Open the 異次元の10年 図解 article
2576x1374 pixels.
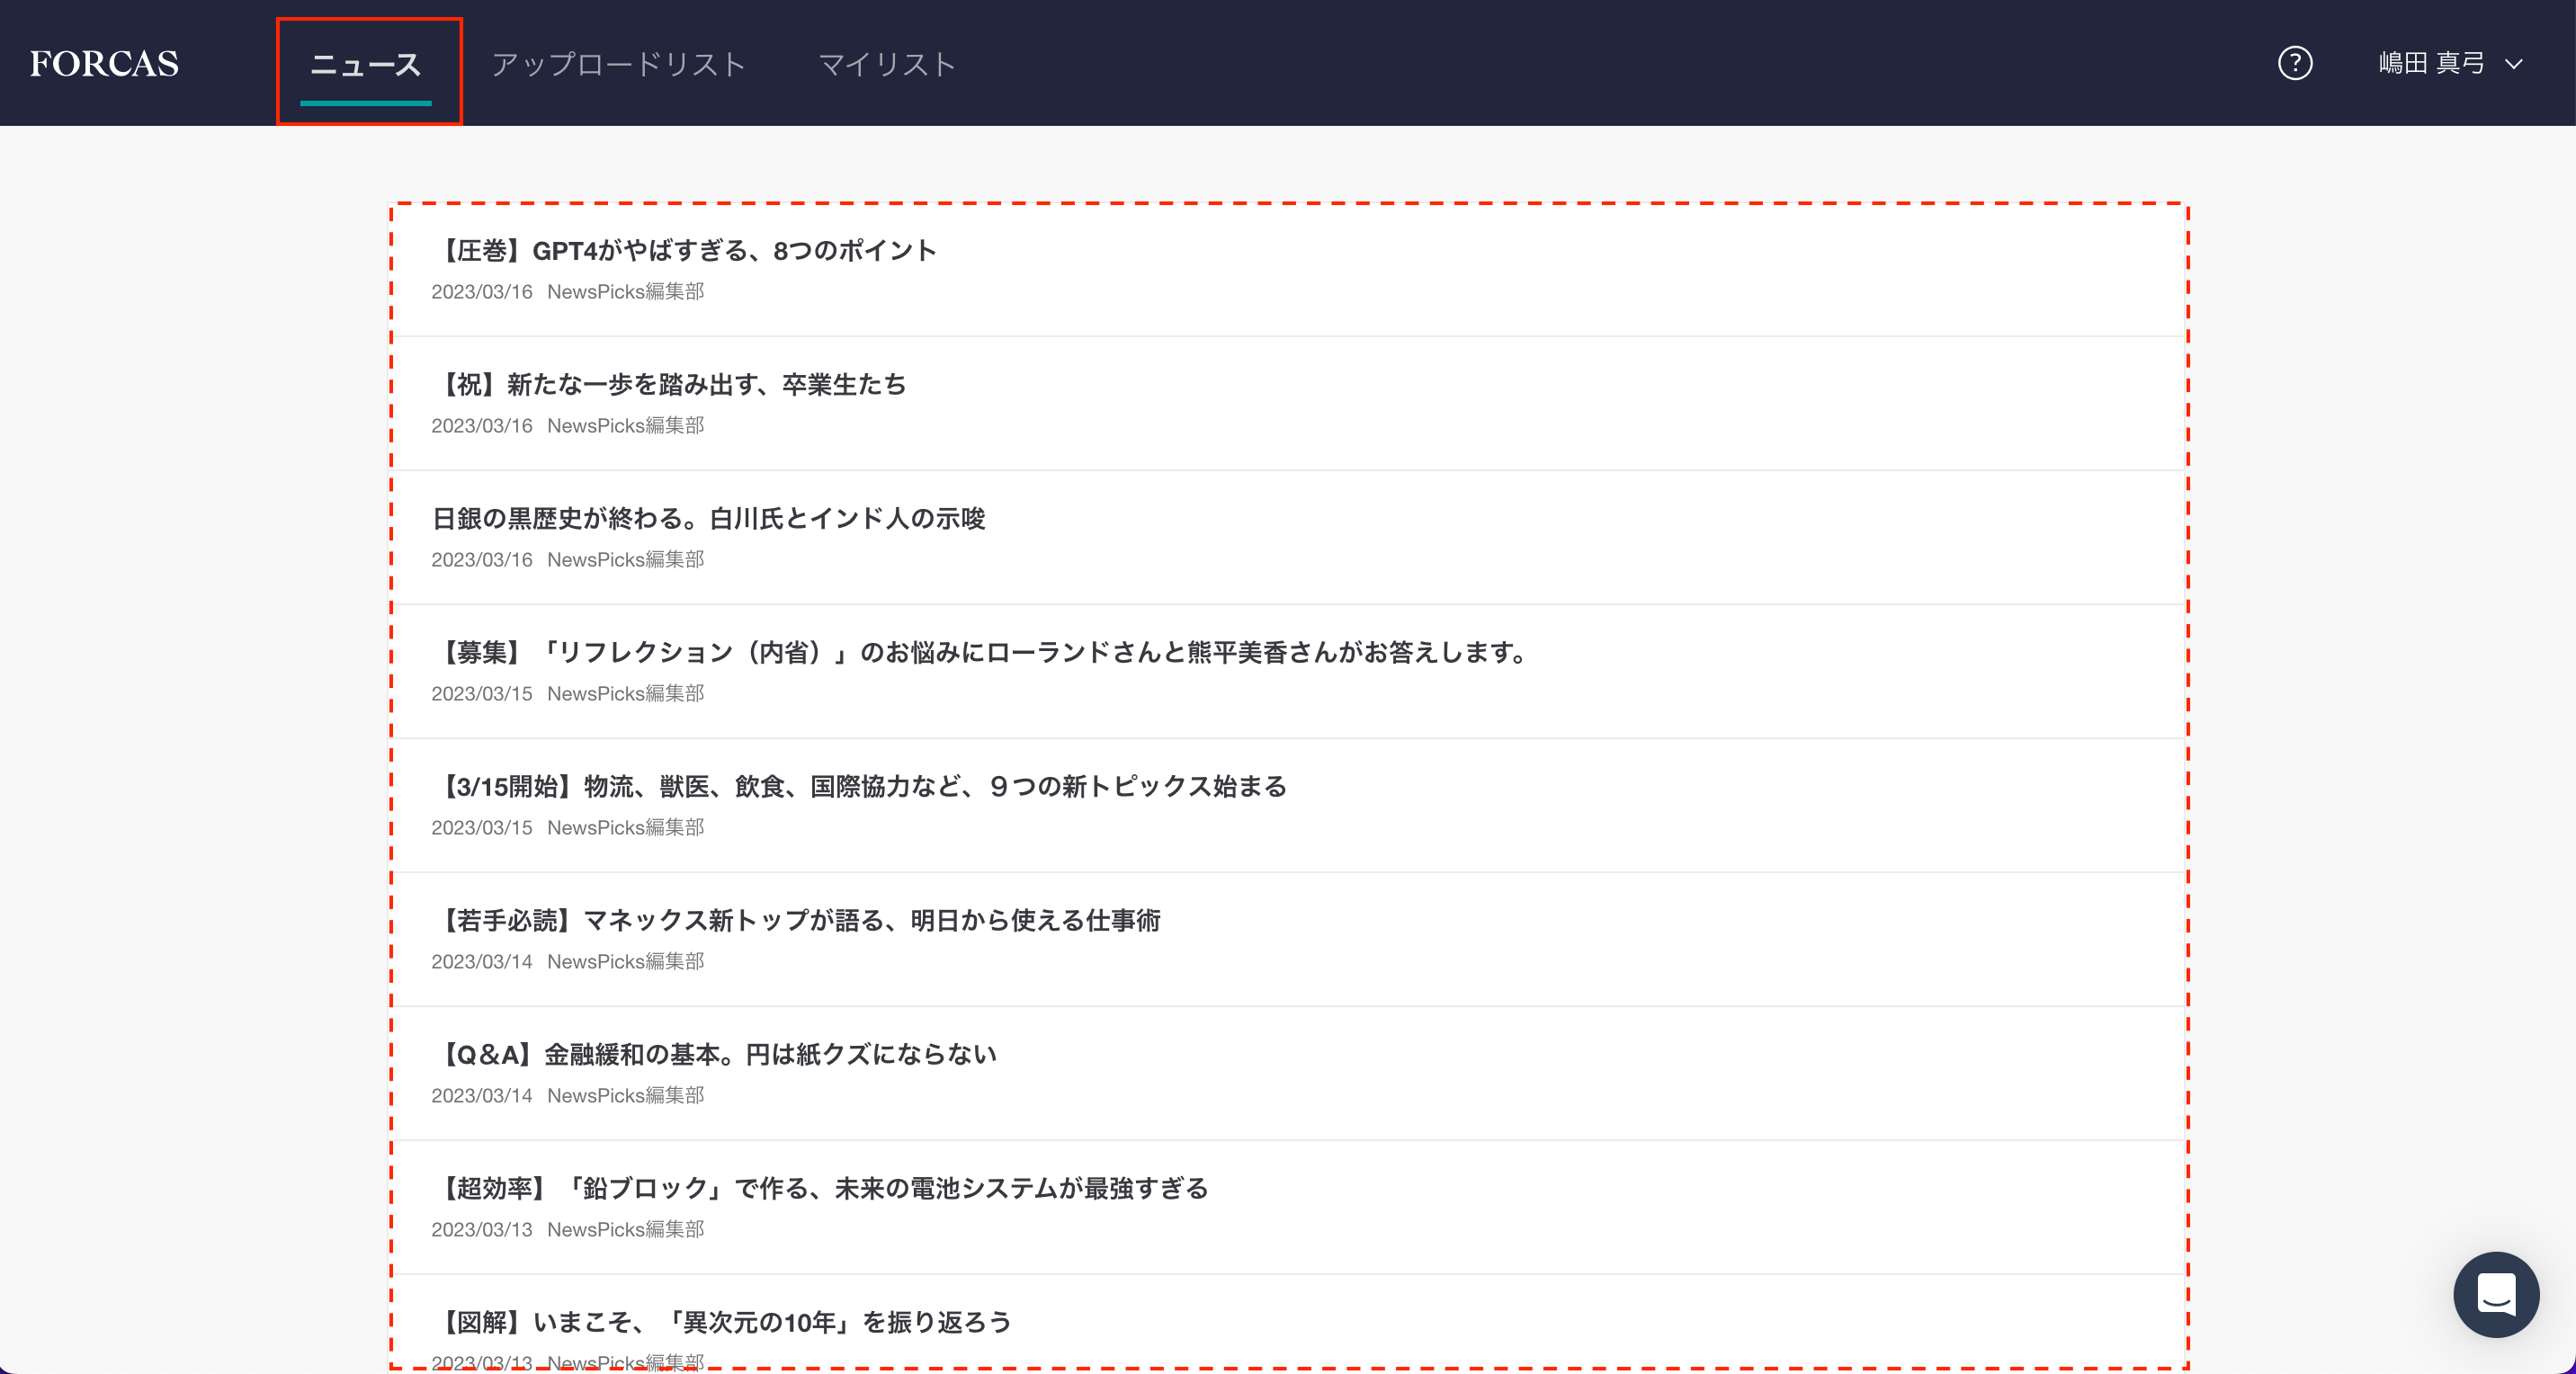(727, 1322)
